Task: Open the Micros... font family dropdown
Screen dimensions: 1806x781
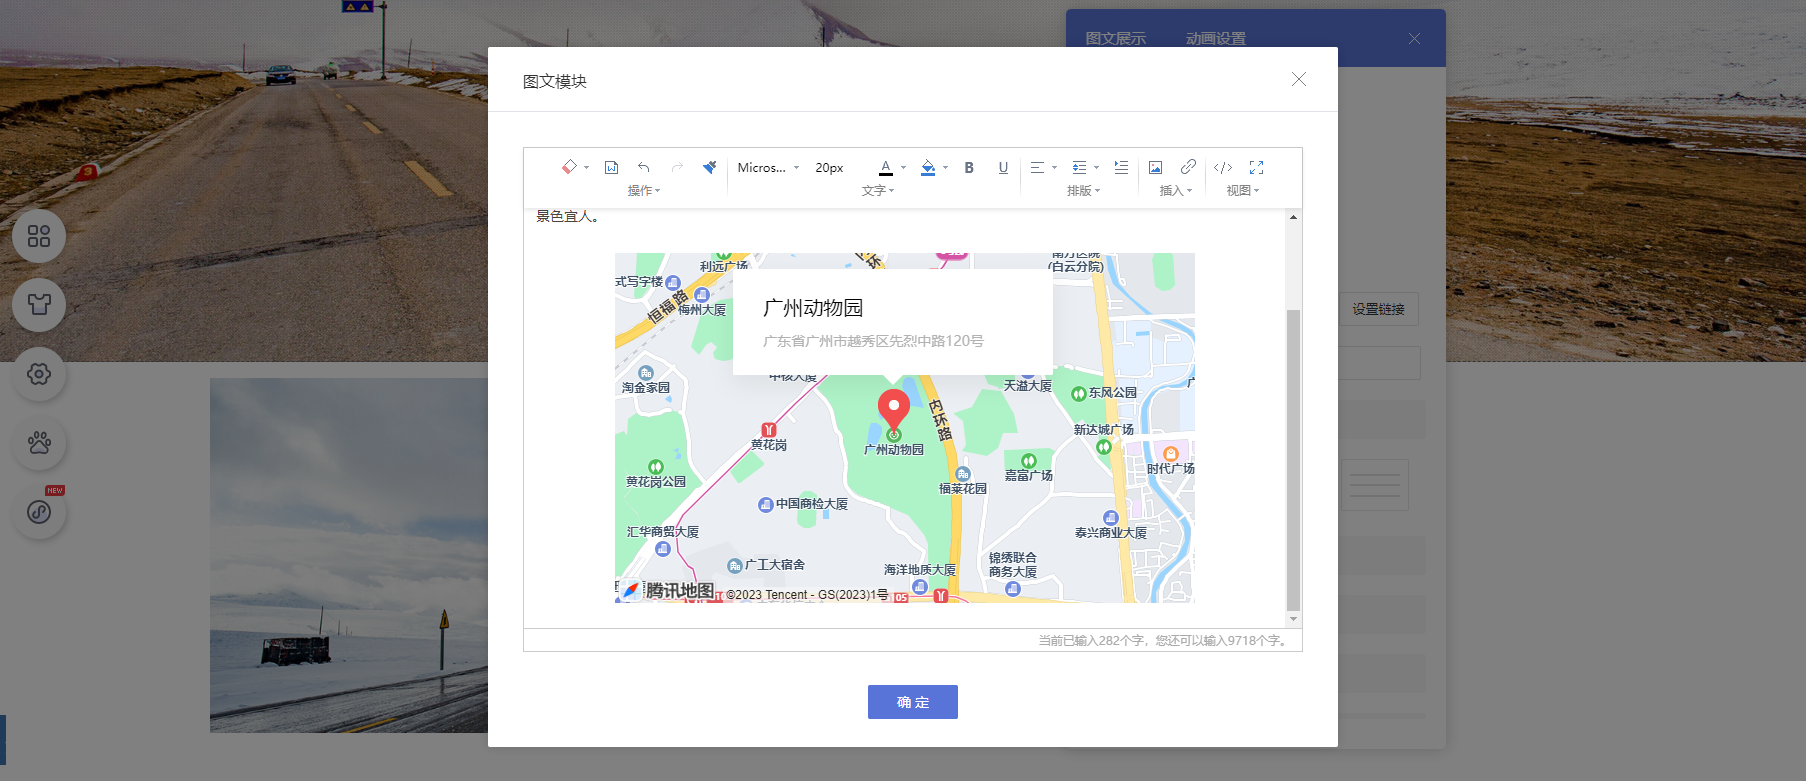Action: tap(768, 168)
